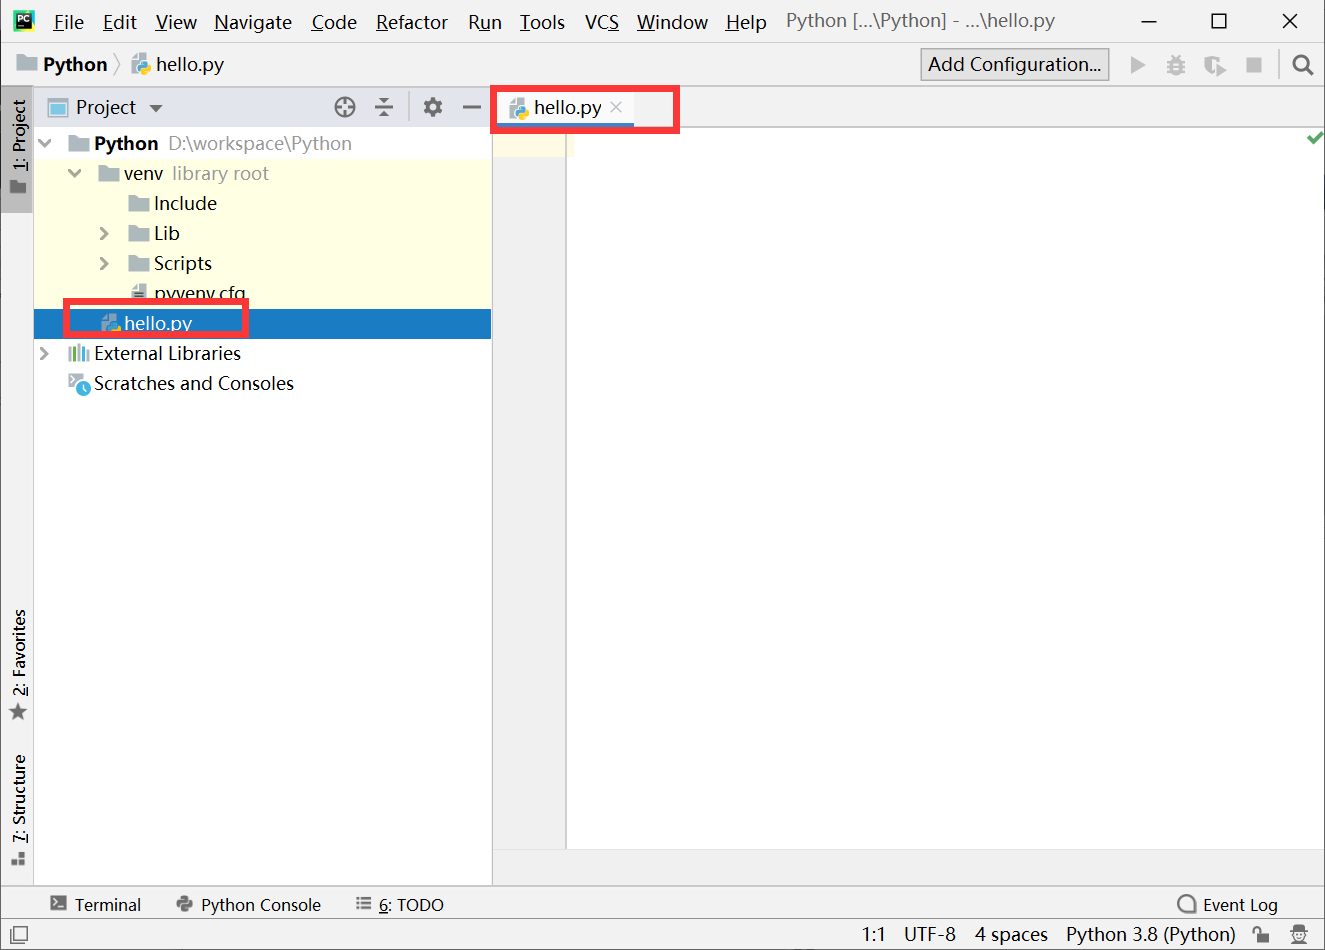Expand the Scripts folder
The width and height of the screenshot is (1325, 950).
pyautogui.click(x=103, y=263)
